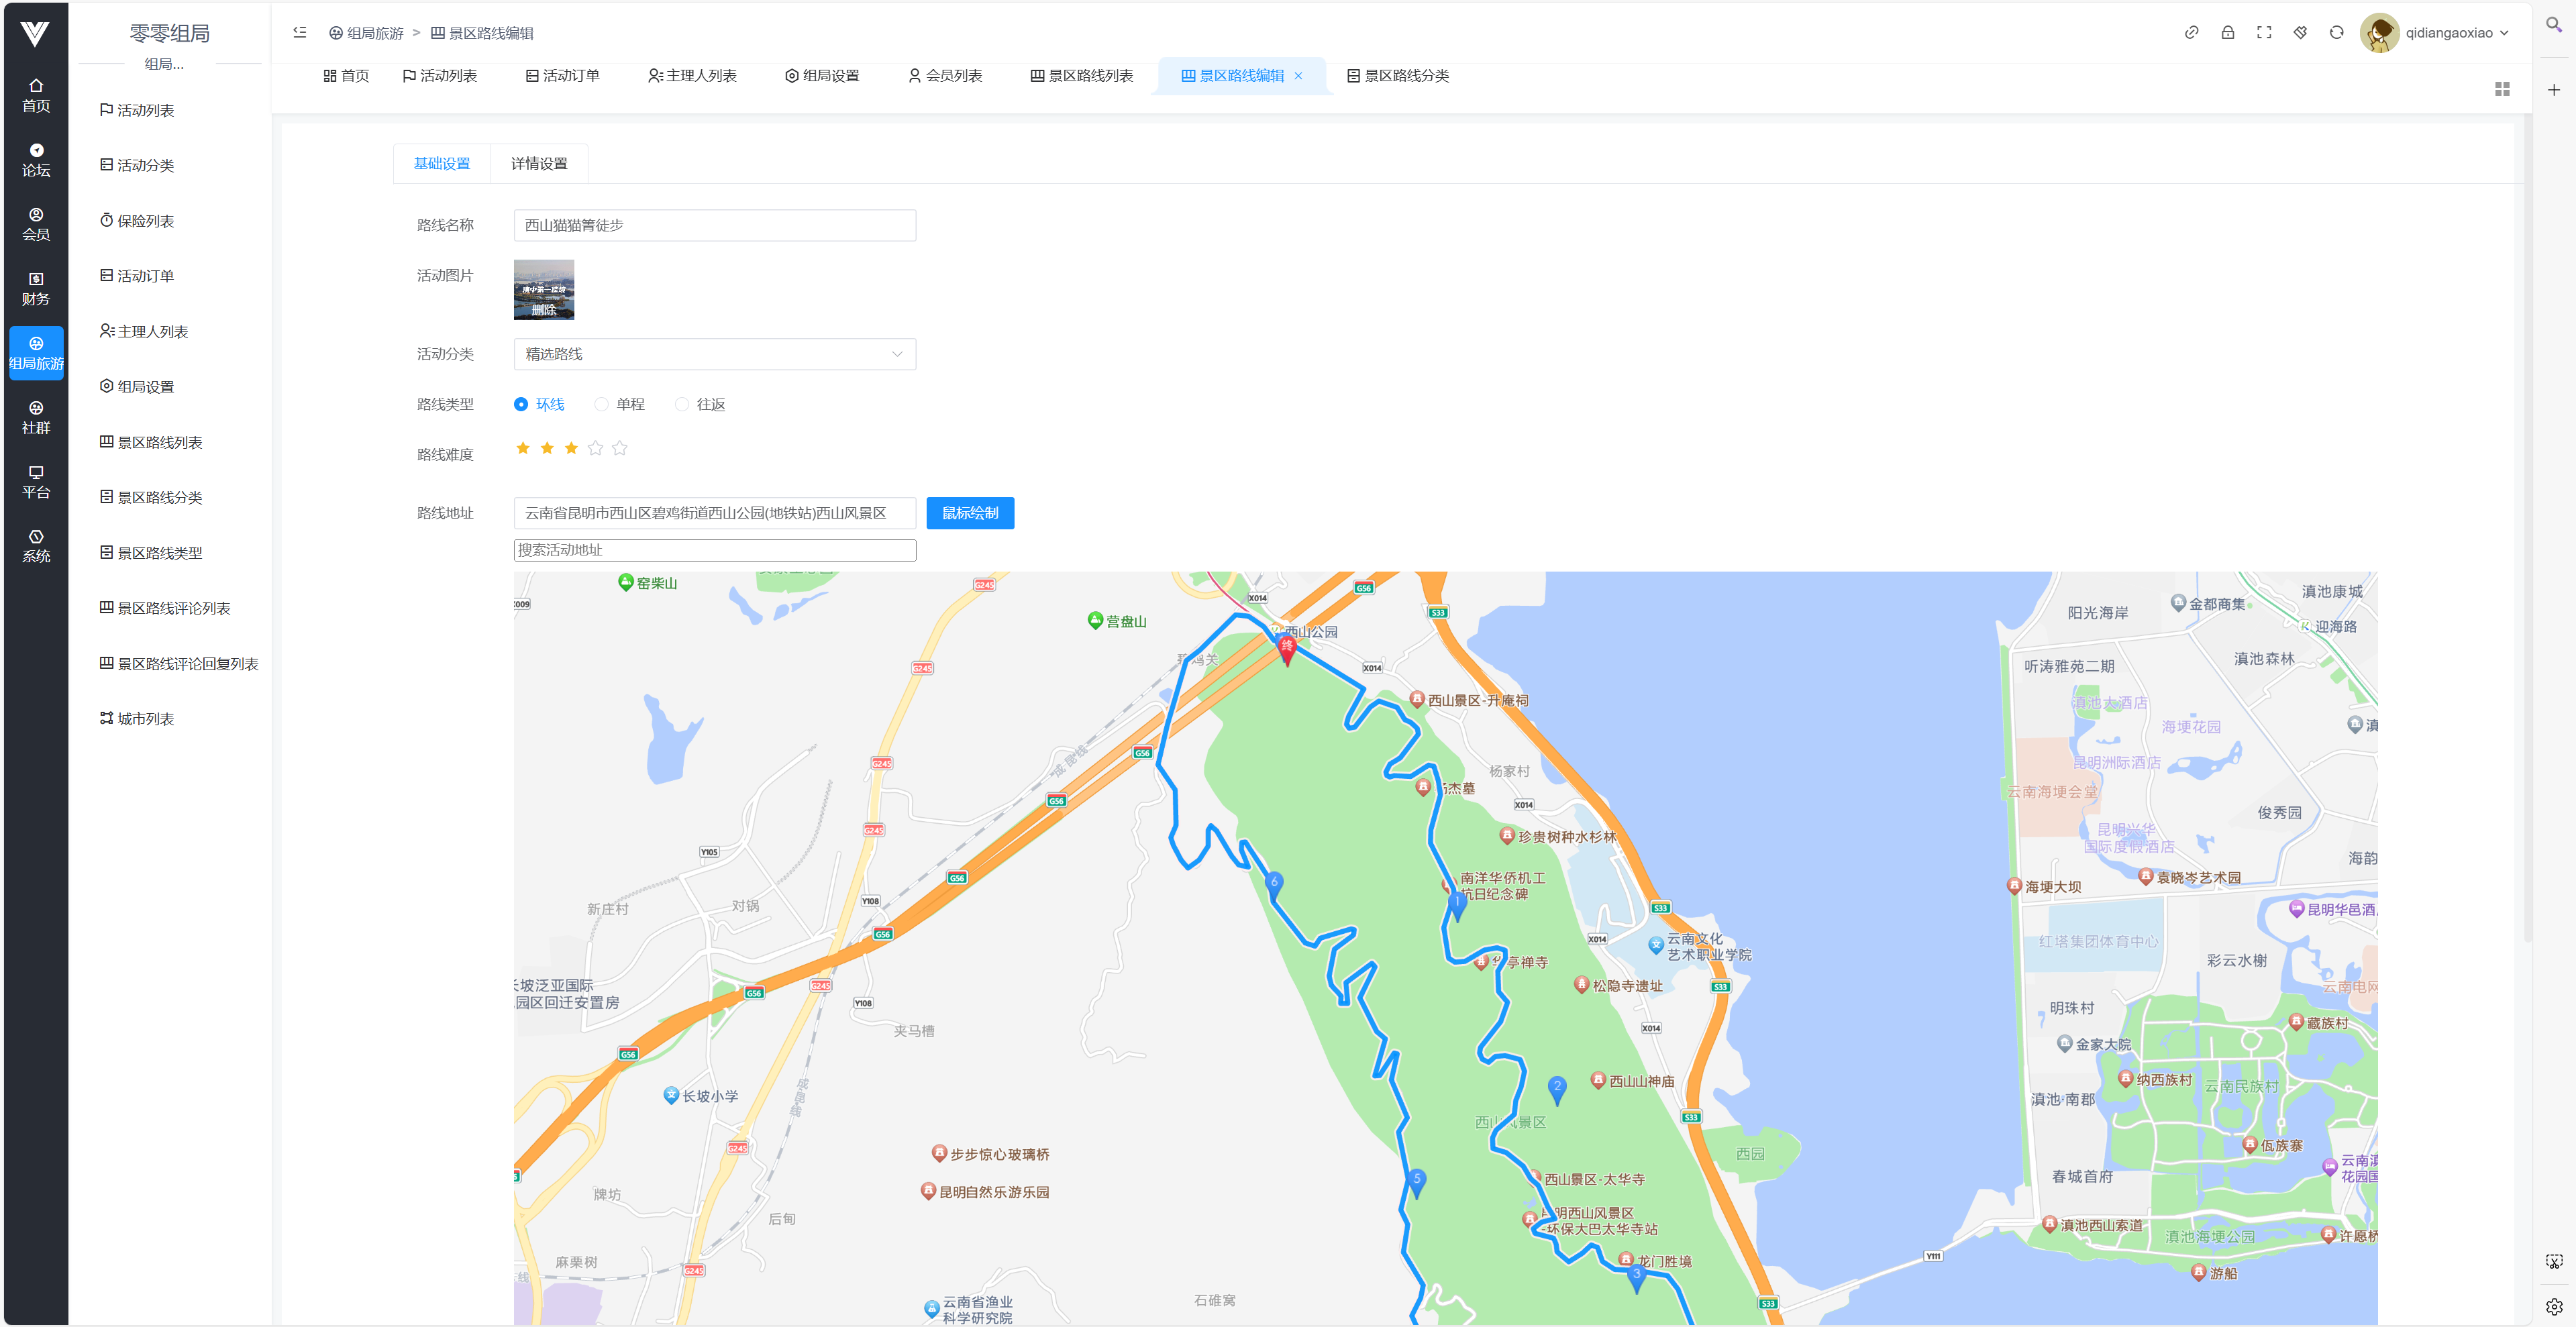This screenshot has height=1327, width=2576.
Task: Select the 环线 route type
Action: tap(521, 404)
